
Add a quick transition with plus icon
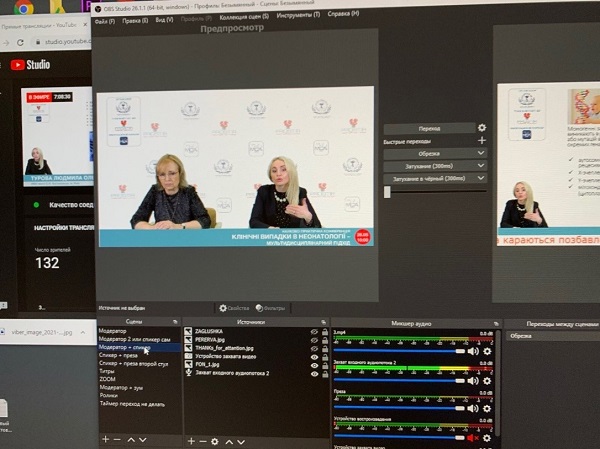coord(482,140)
